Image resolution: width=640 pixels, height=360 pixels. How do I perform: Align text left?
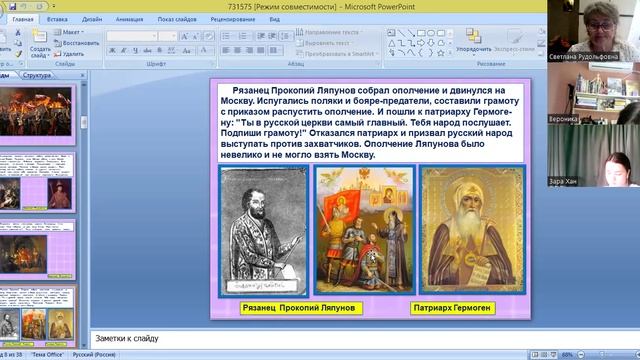(x=226, y=51)
